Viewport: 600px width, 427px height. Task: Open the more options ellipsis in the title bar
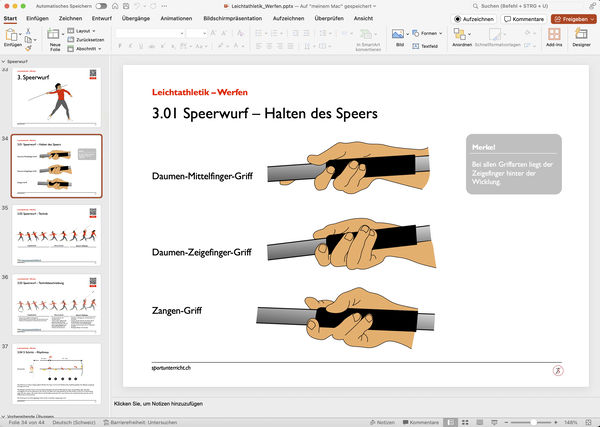coord(164,6)
